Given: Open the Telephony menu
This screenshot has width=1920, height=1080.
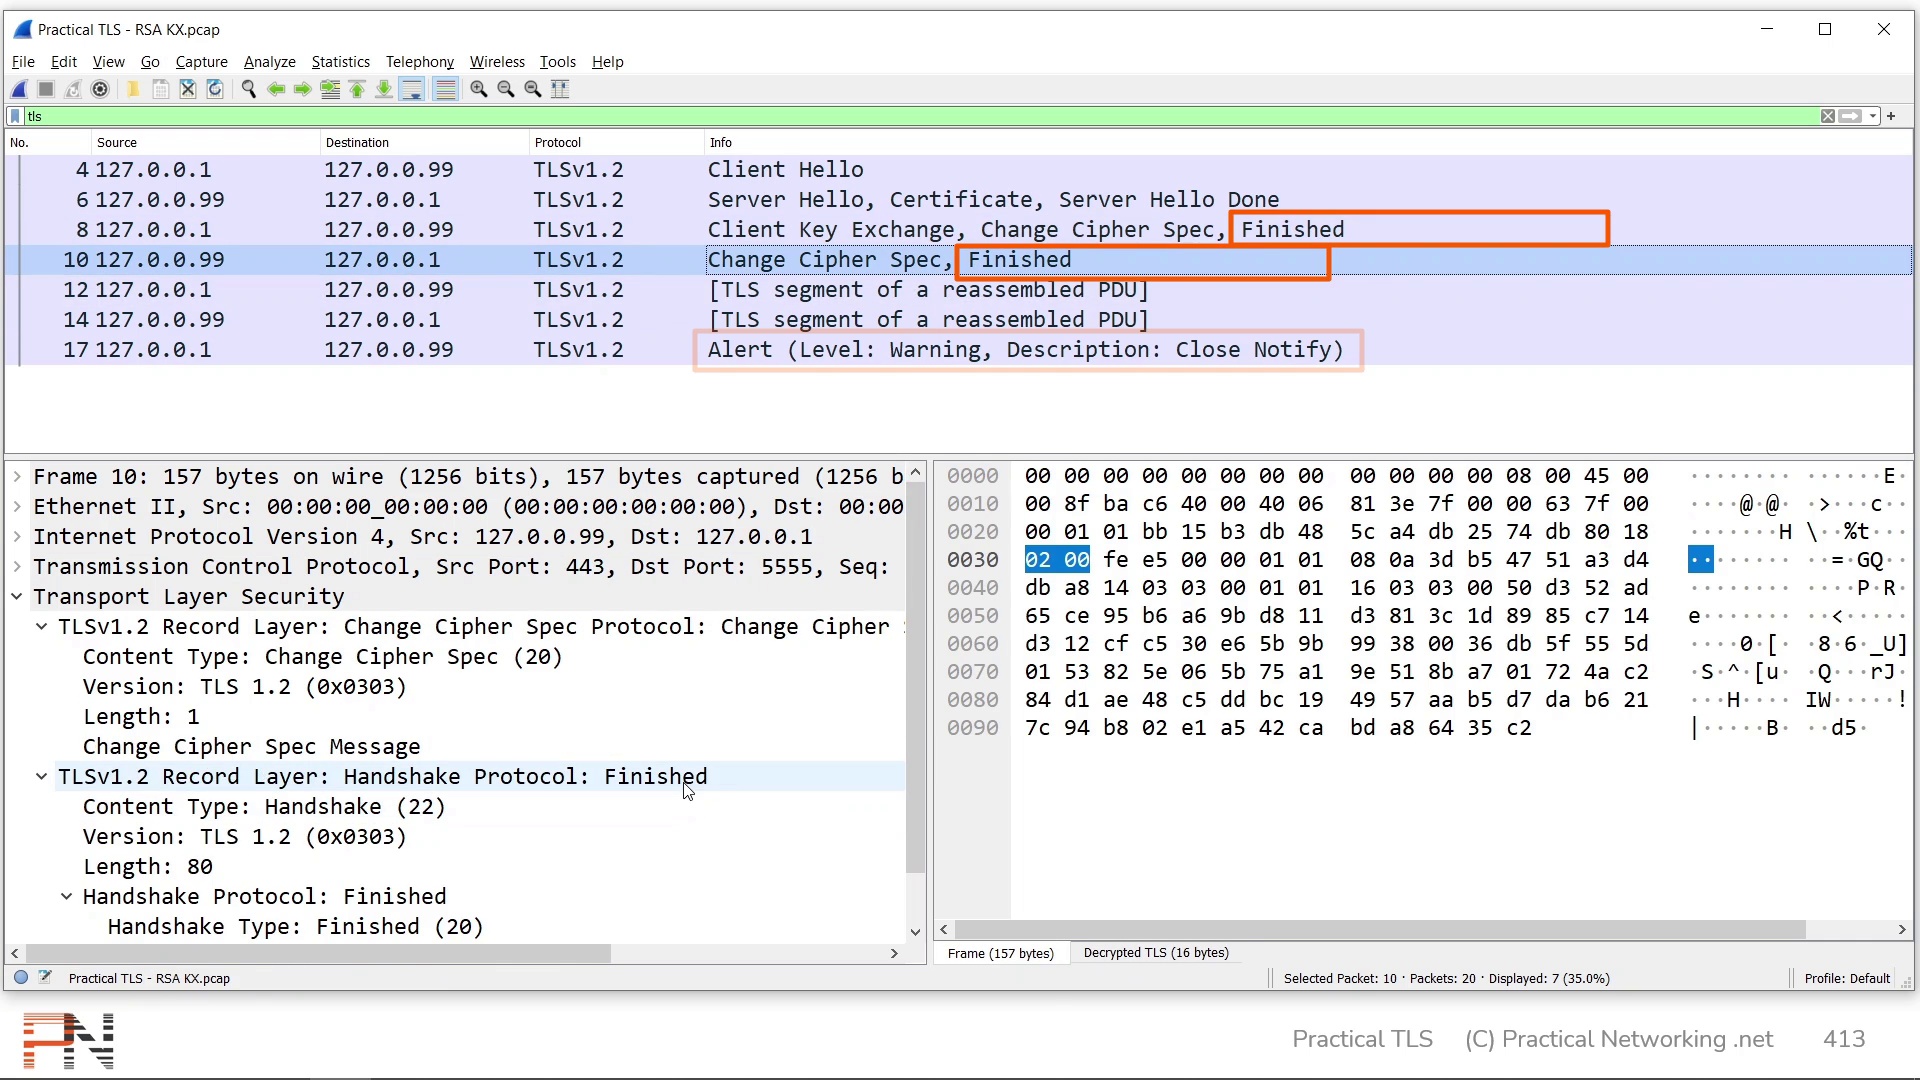Looking at the screenshot, I should tap(420, 62).
